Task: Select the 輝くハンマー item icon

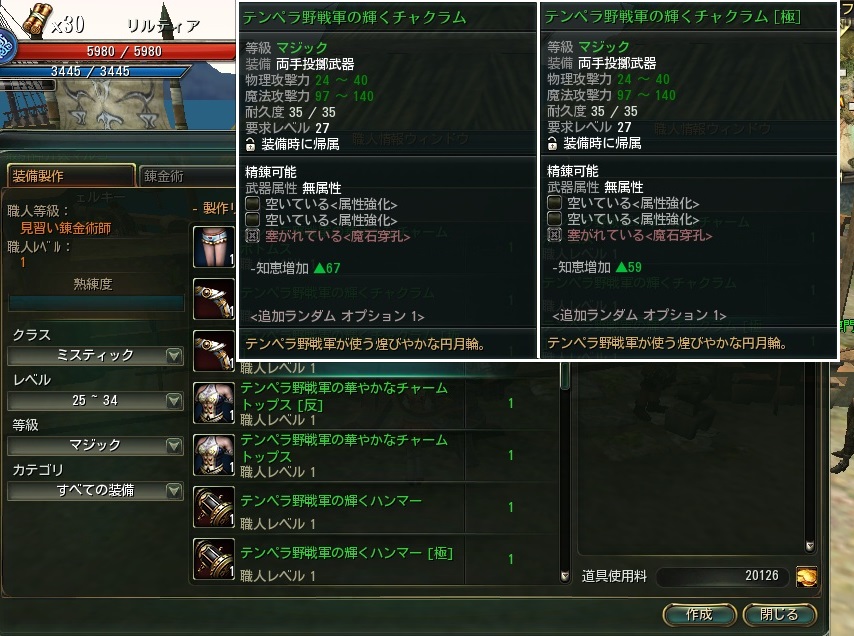Action: [214, 507]
